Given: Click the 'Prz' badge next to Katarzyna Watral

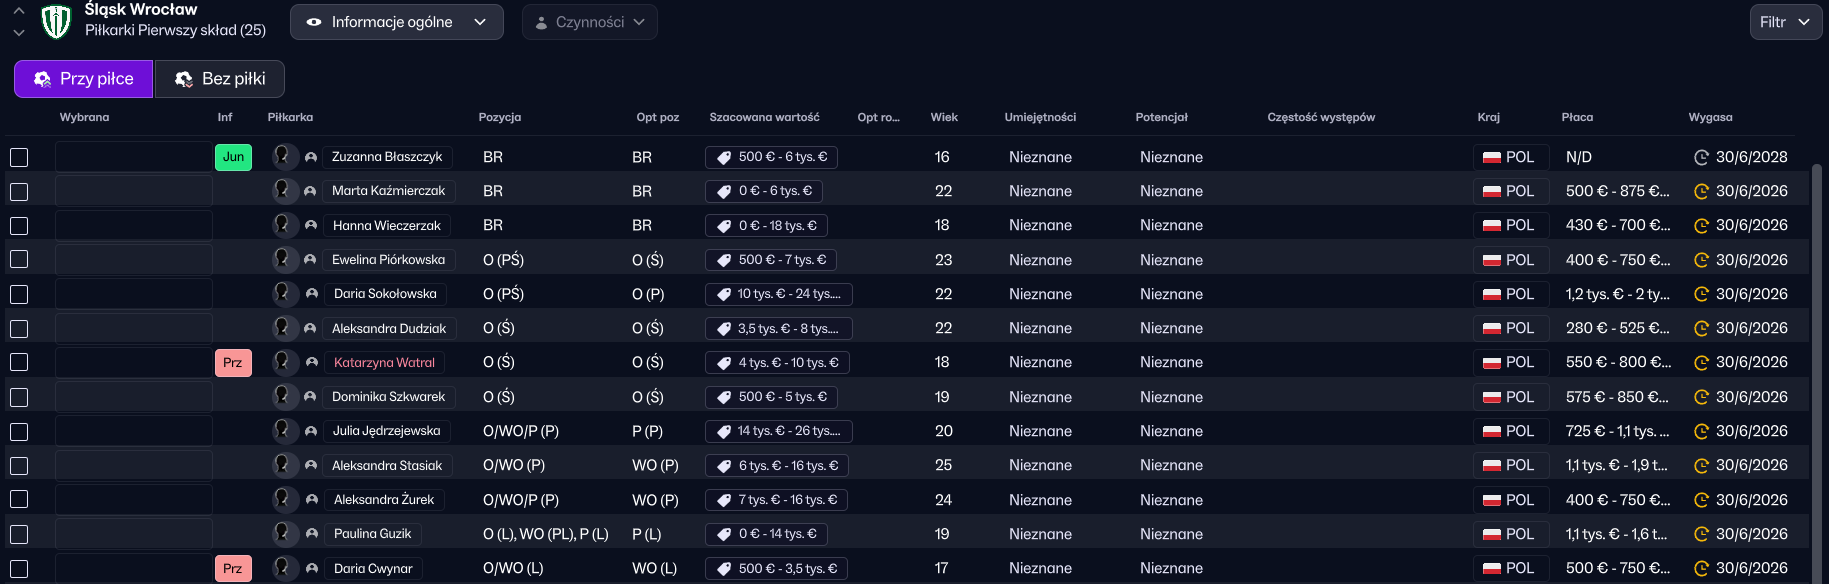Looking at the screenshot, I should tap(233, 363).
